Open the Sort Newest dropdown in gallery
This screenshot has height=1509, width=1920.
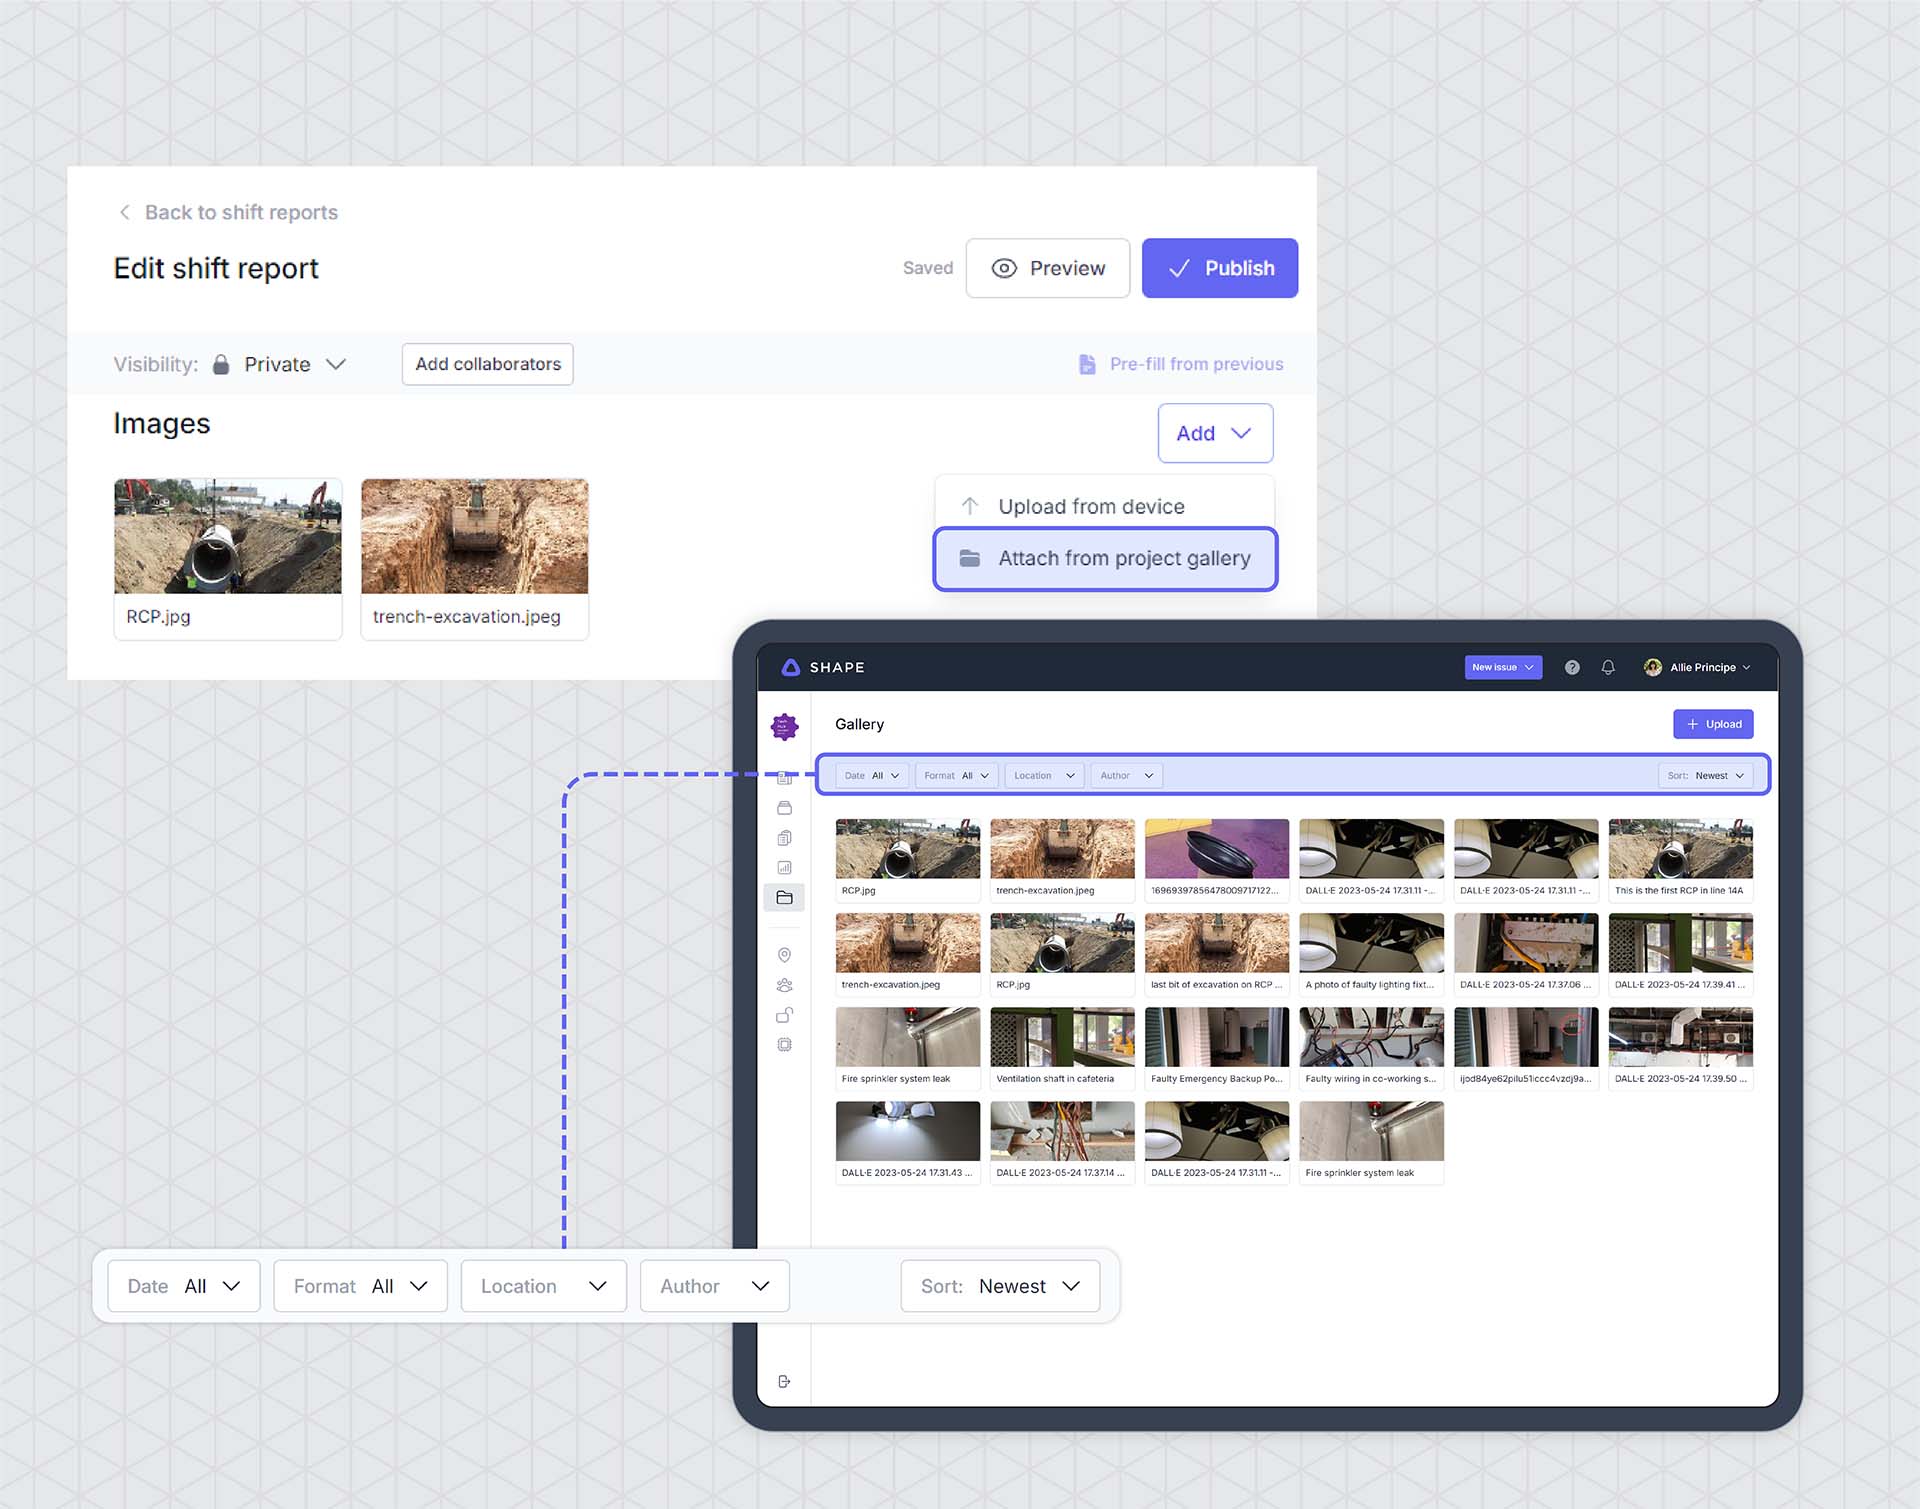(1707, 775)
